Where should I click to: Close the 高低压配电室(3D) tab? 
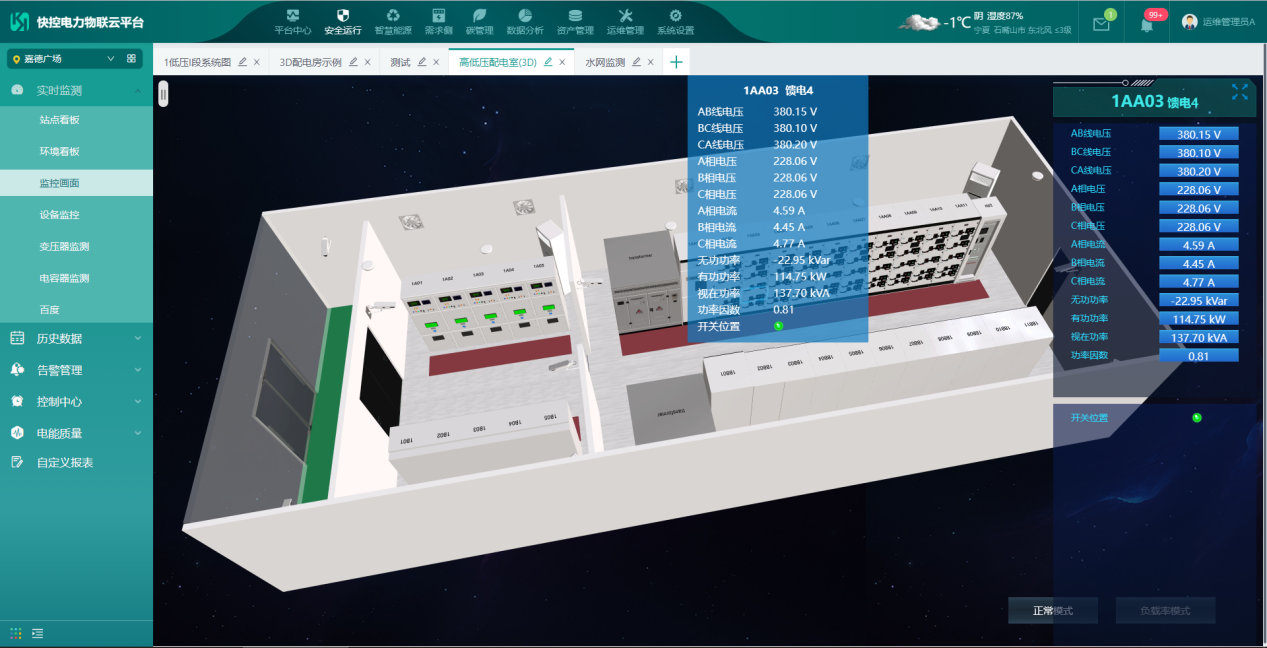coord(563,62)
